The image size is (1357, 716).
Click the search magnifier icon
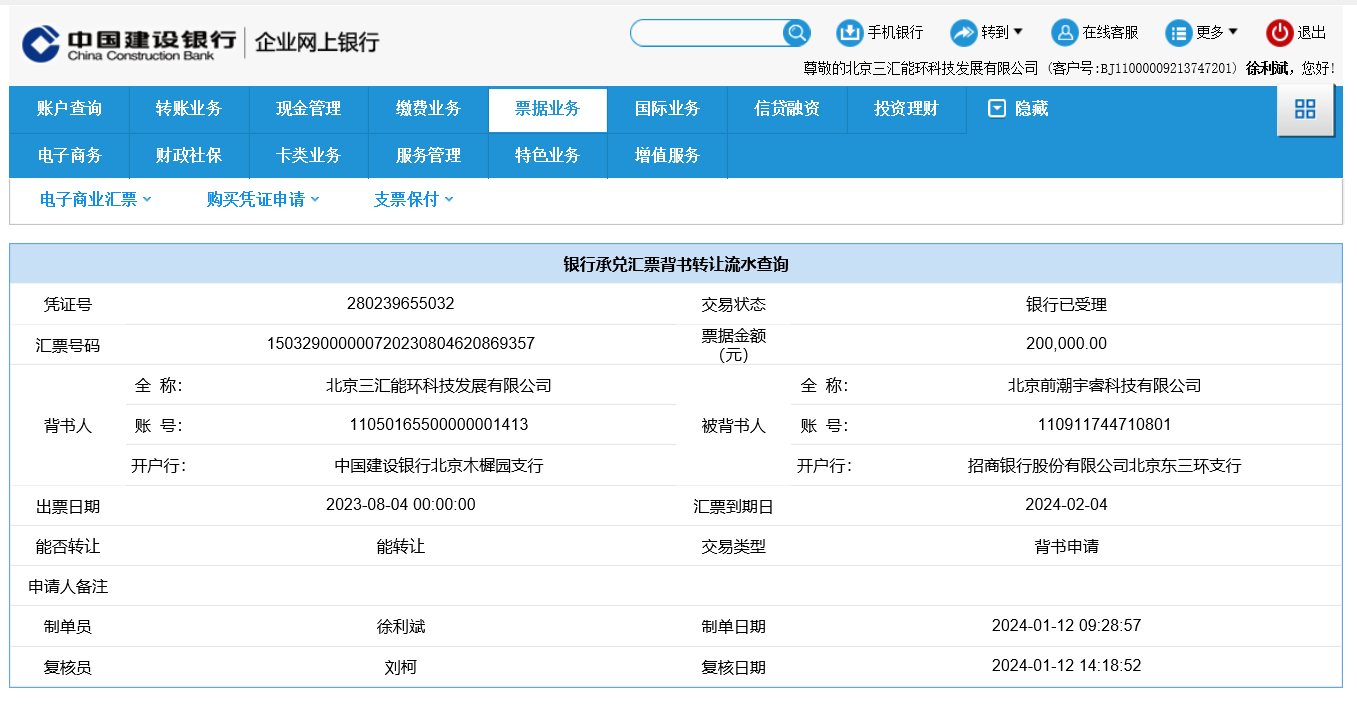[796, 33]
